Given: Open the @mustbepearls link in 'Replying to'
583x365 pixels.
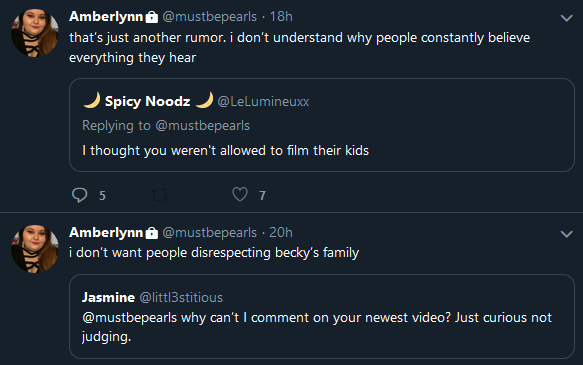Looking at the screenshot, I should point(203,126).
